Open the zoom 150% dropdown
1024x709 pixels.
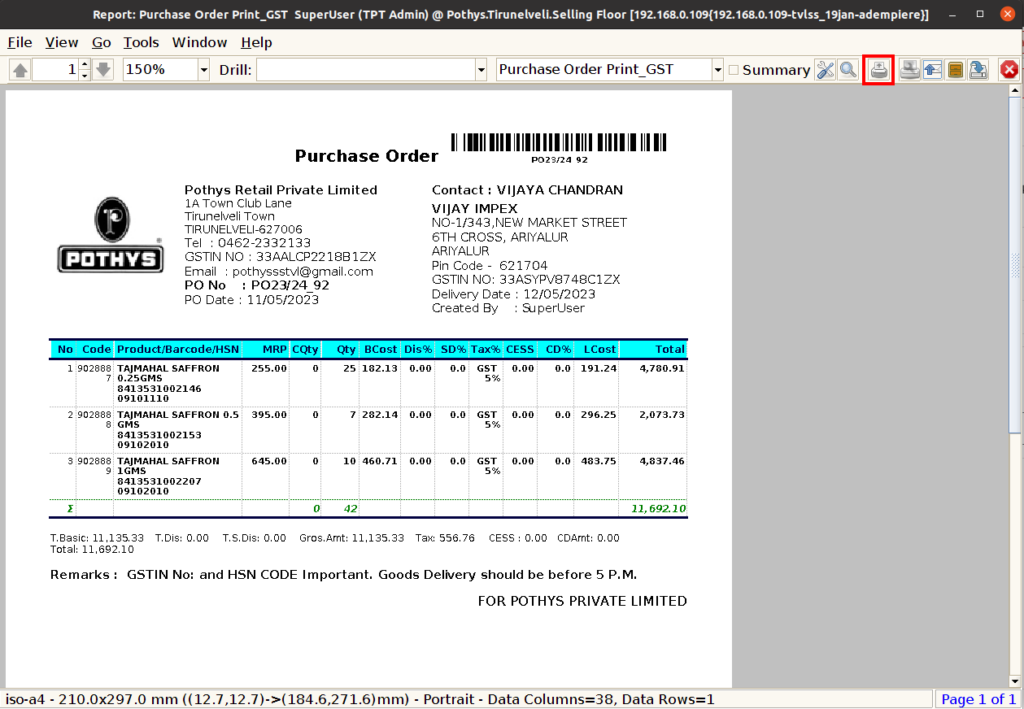(204, 69)
